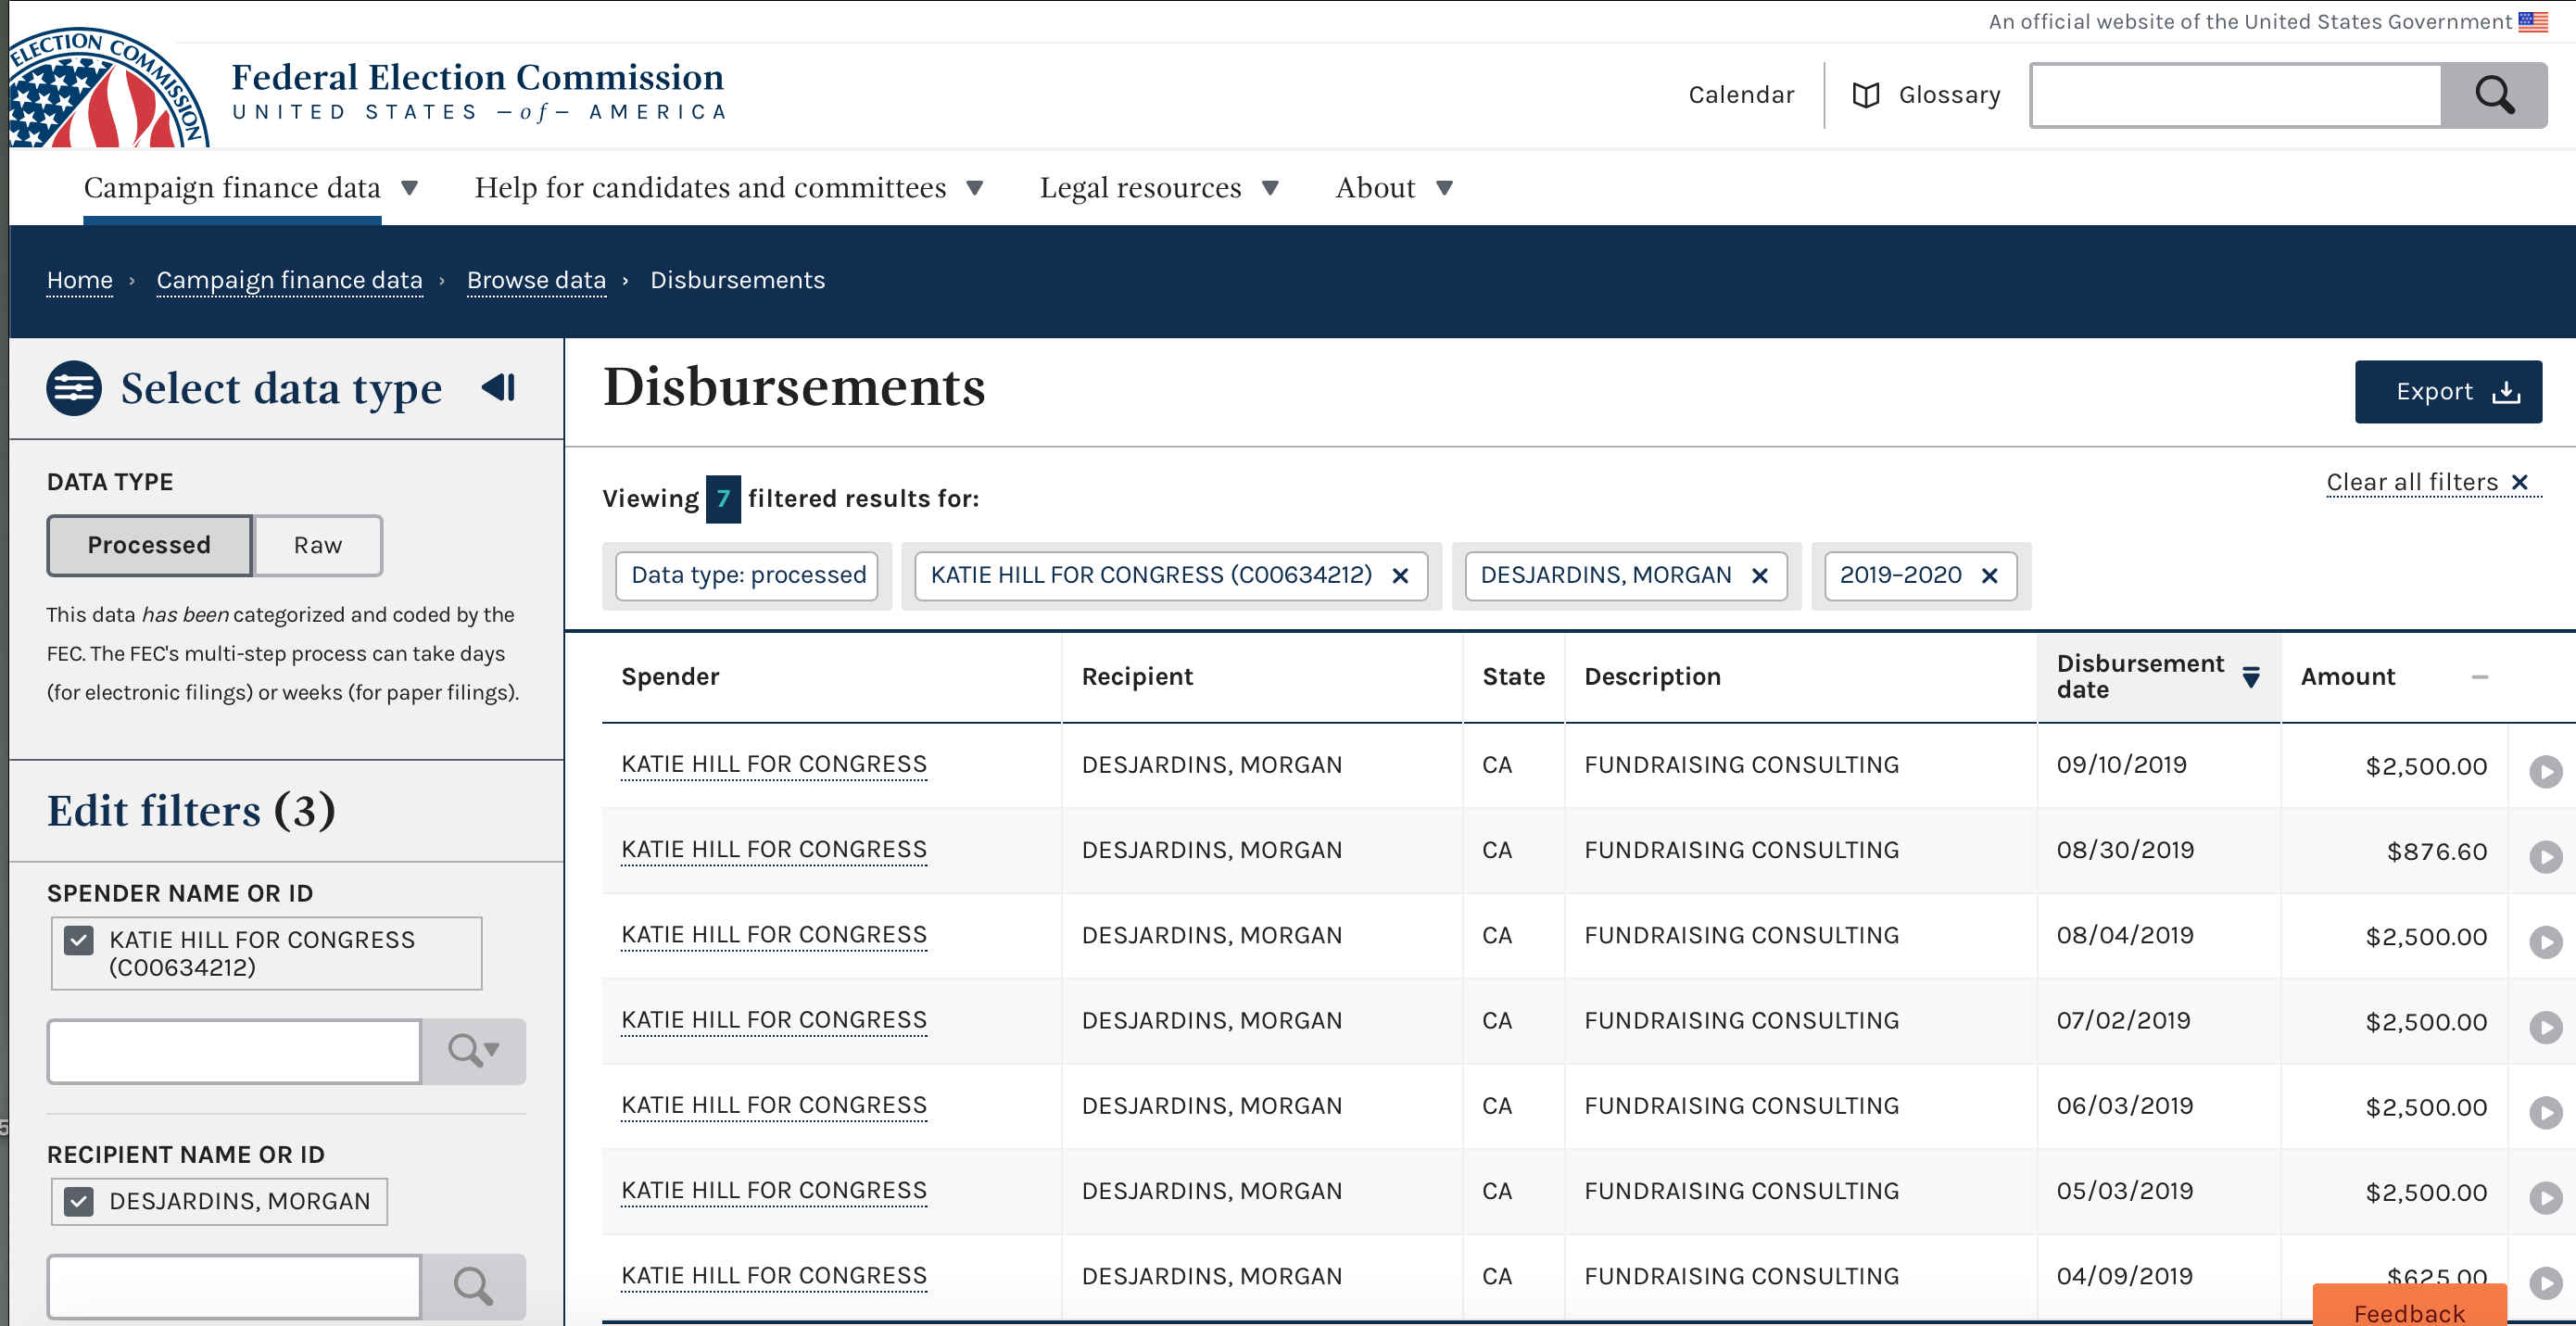Open the Help for candidates and committees menu

[728, 188]
